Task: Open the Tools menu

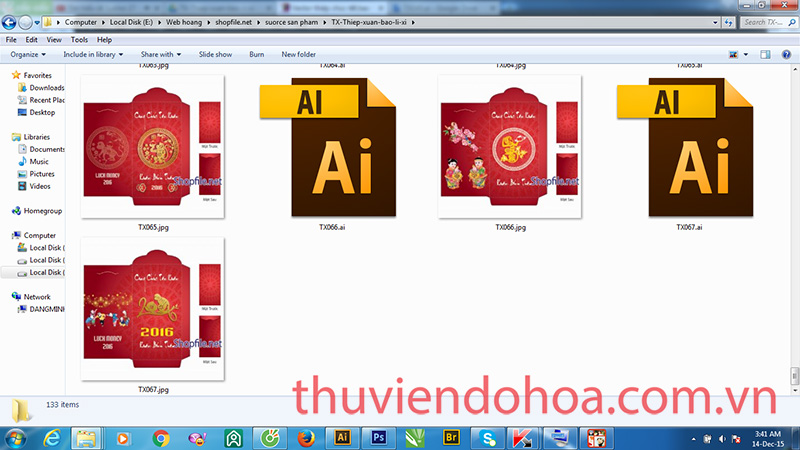Action: tap(79, 40)
